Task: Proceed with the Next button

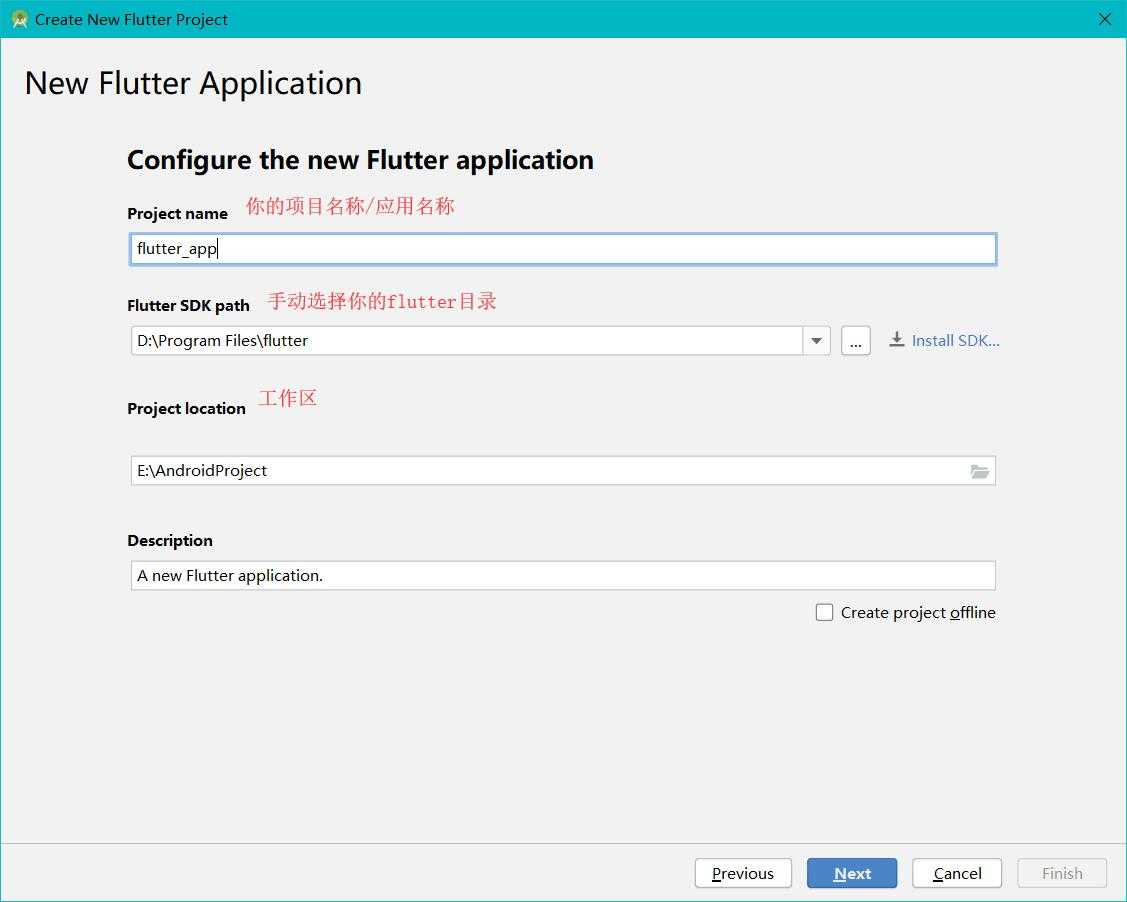Action: tap(852, 873)
